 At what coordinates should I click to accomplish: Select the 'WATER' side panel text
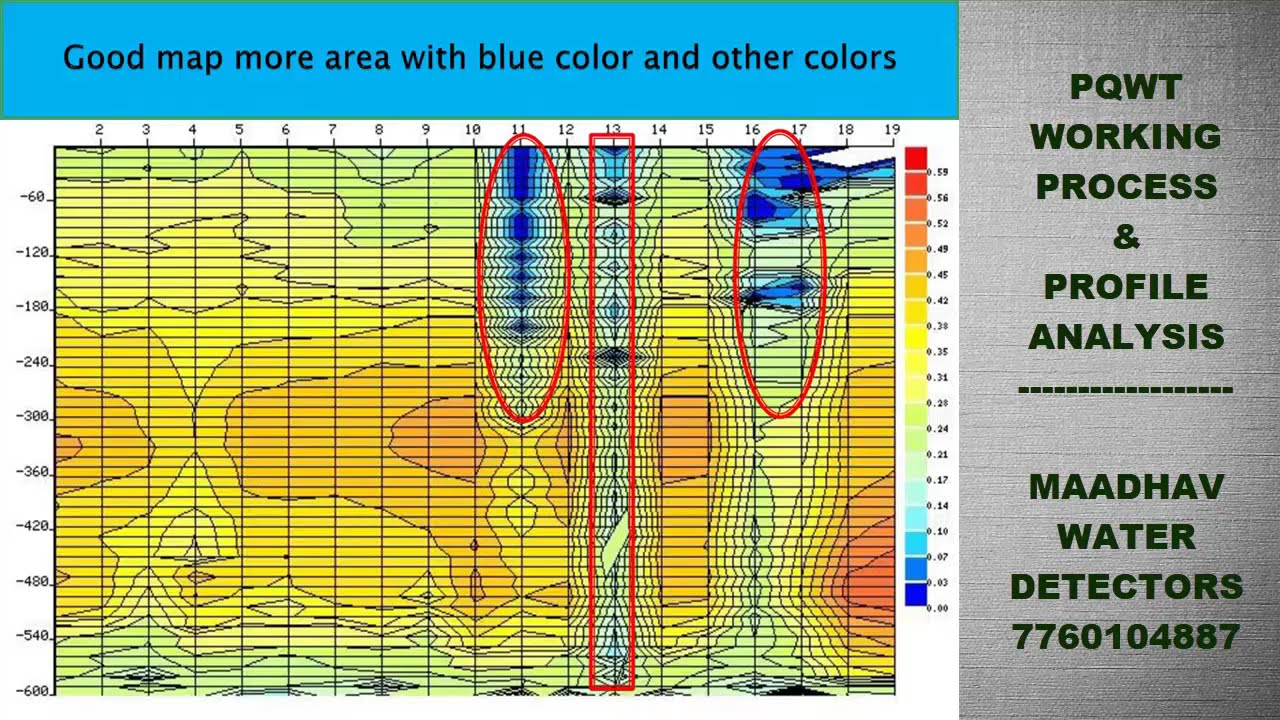pos(1125,537)
